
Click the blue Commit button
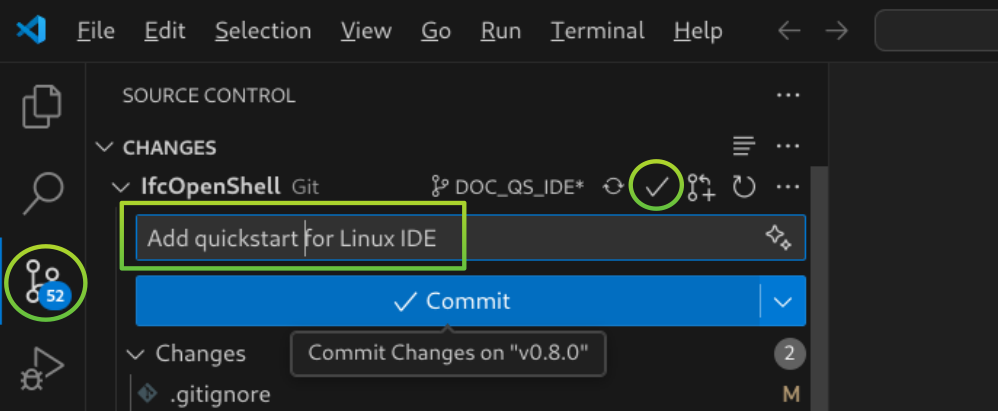[x=448, y=301]
